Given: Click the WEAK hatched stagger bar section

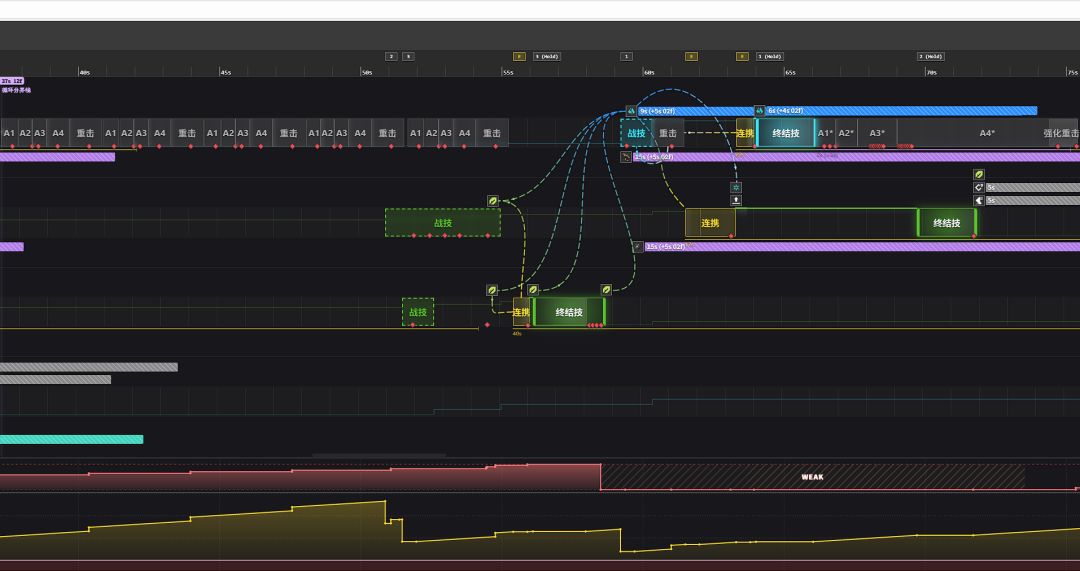Looking at the screenshot, I should (812, 477).
